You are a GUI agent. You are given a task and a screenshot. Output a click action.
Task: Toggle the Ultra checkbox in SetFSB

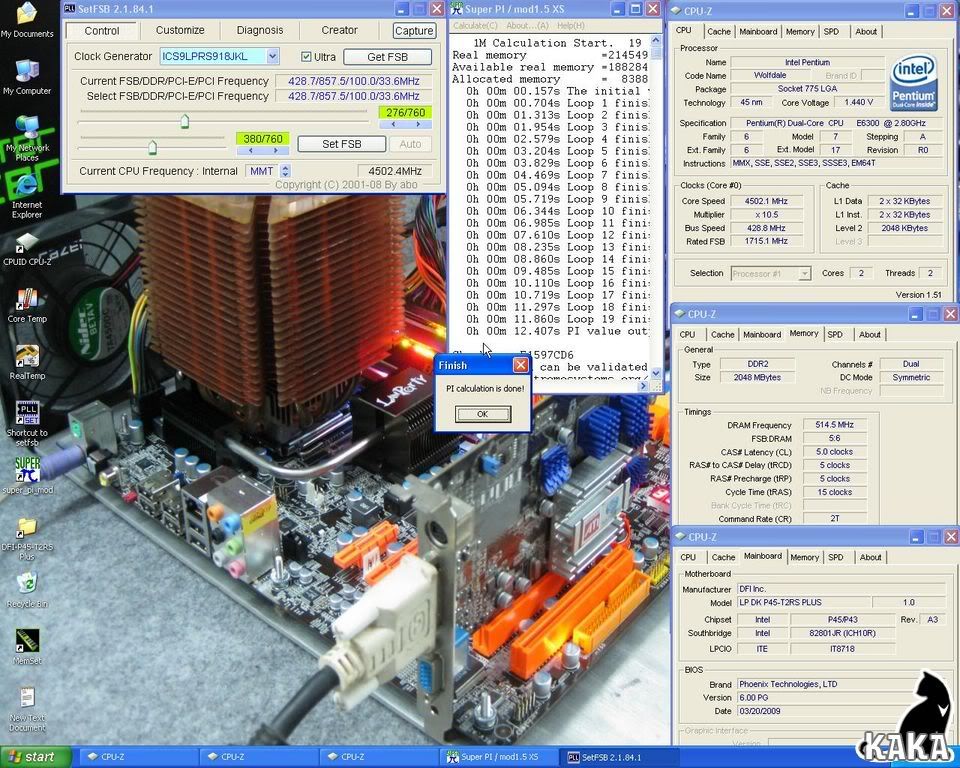pyautogui.click(x=306, y=57)
